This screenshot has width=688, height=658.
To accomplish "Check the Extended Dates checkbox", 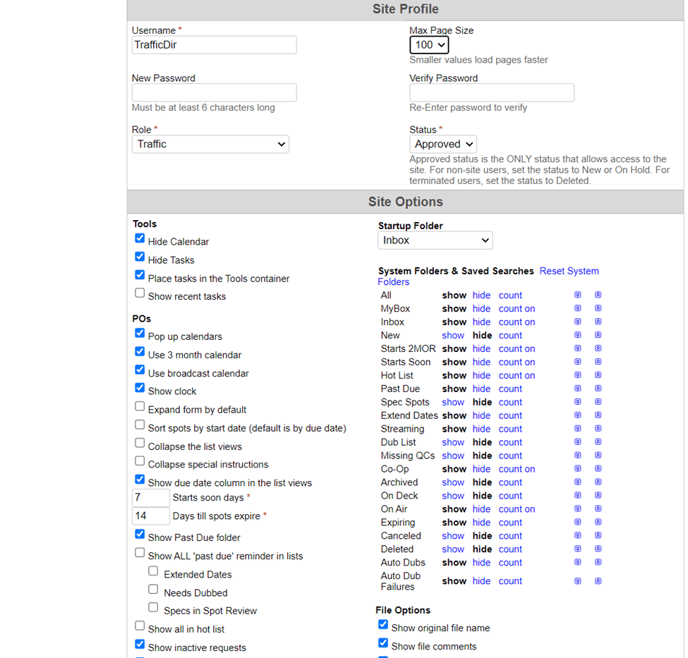I will [x=153, y=571].
